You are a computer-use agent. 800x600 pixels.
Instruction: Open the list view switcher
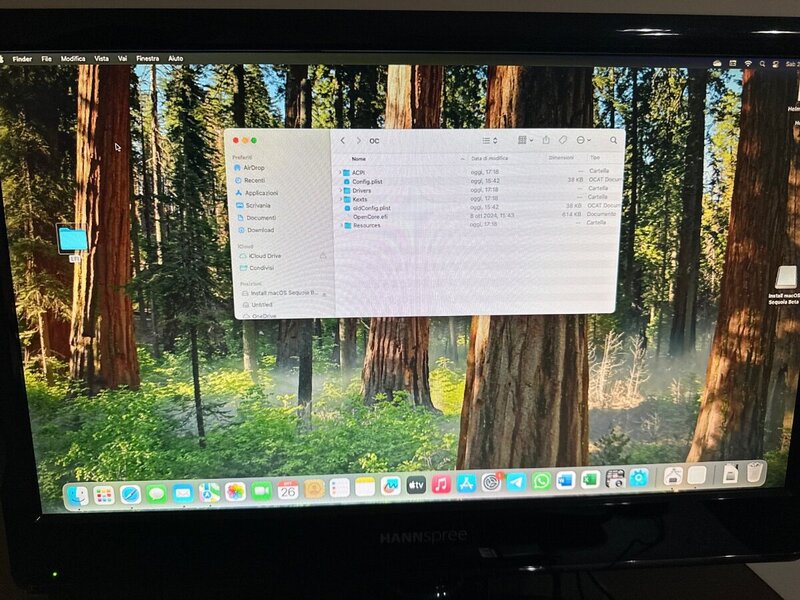tap(490, 140)
